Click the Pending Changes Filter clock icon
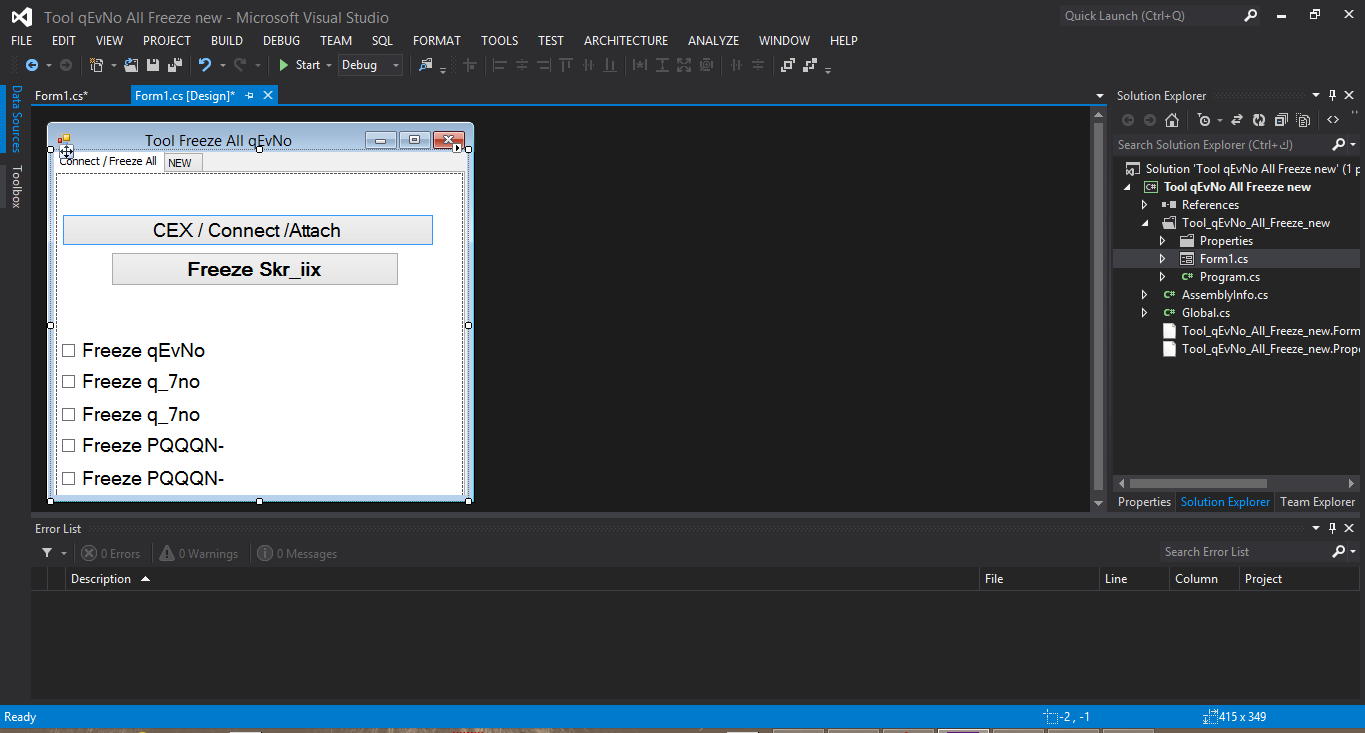Viewport: 1365px width, 733px height. pos(1204,120)
